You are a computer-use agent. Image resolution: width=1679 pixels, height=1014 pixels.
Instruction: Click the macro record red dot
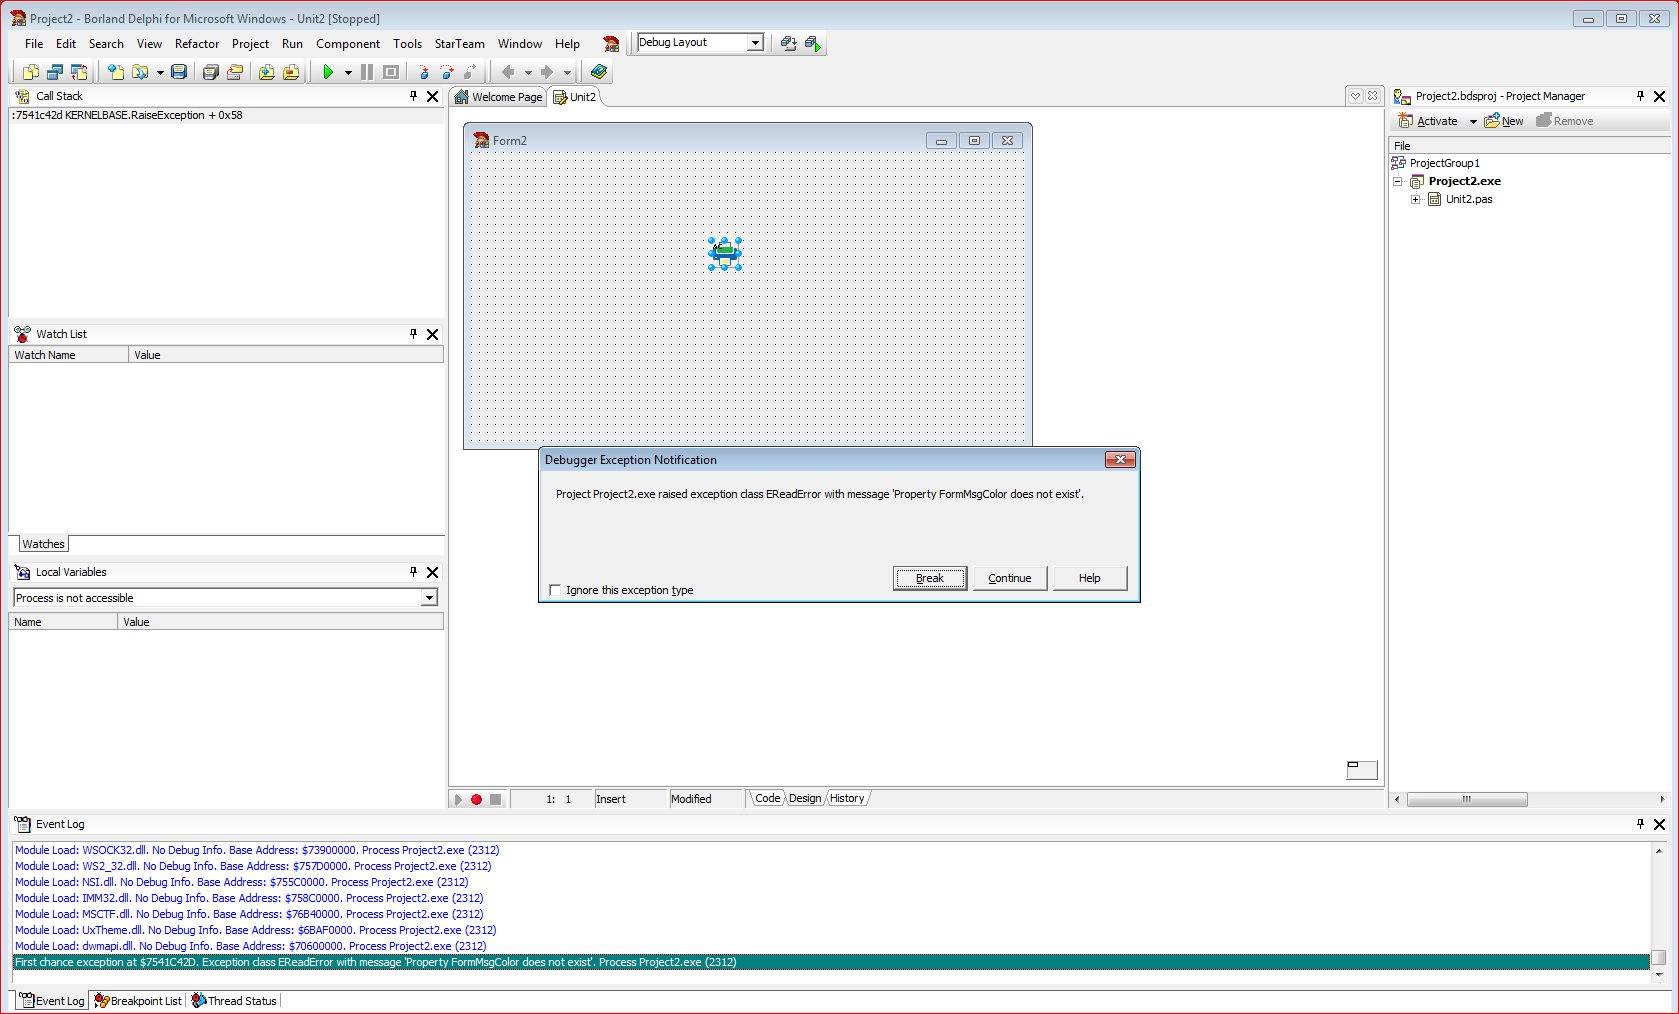pos(476,799)
